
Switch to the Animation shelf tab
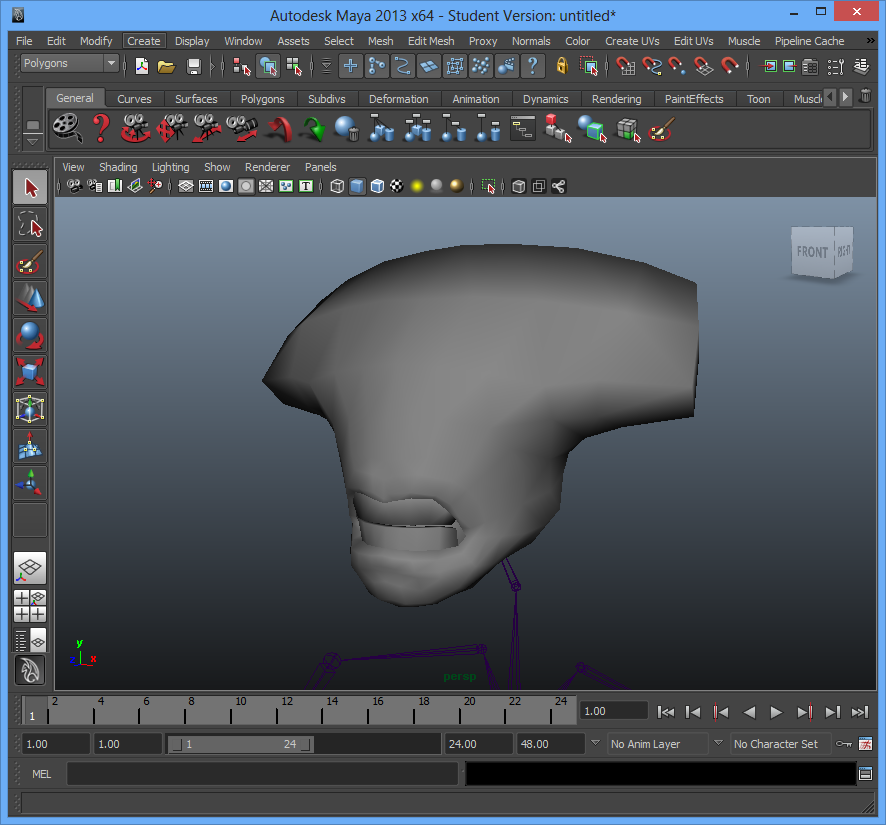[x=475, y=99]
